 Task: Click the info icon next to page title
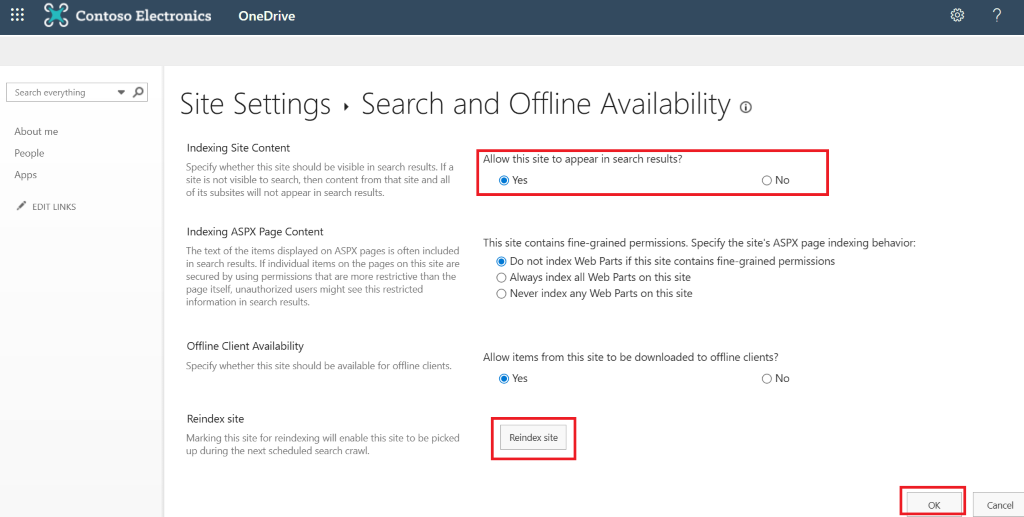point(746,107)
